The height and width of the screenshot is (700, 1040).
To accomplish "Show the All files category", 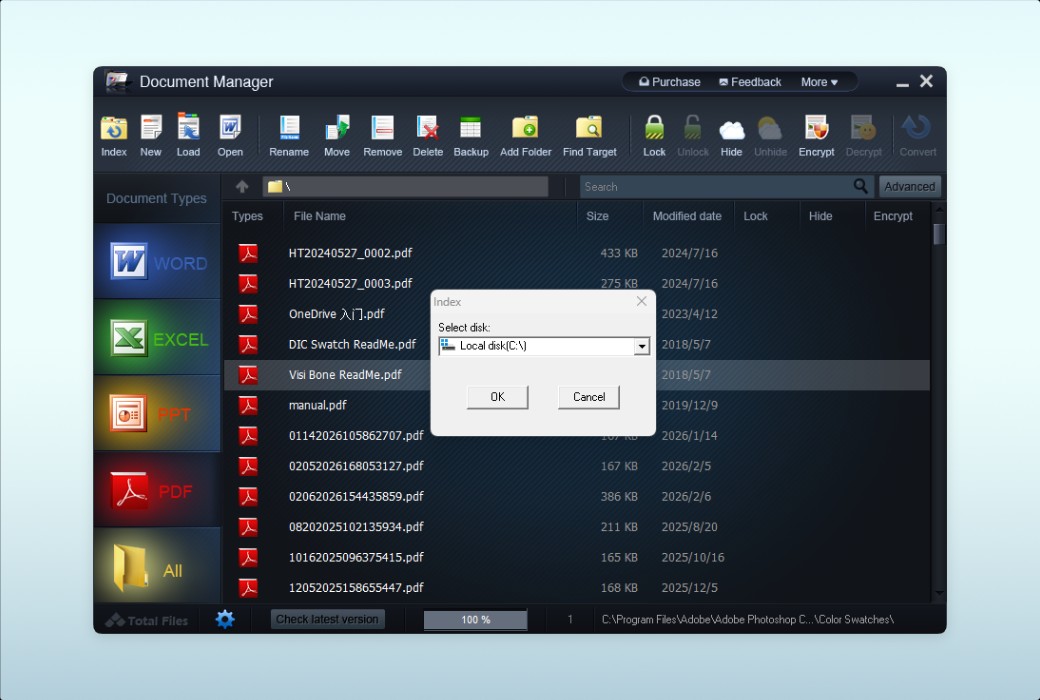I will [157, 568].
